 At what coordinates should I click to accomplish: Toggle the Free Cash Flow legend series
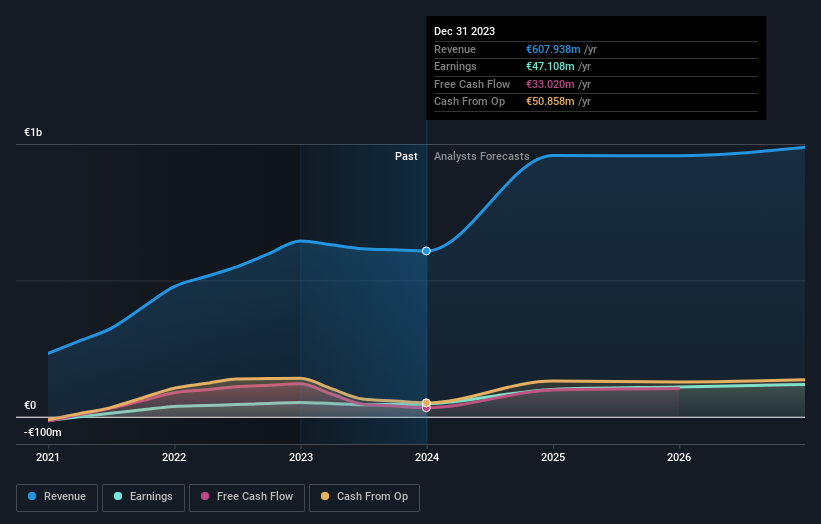[247, 497]
